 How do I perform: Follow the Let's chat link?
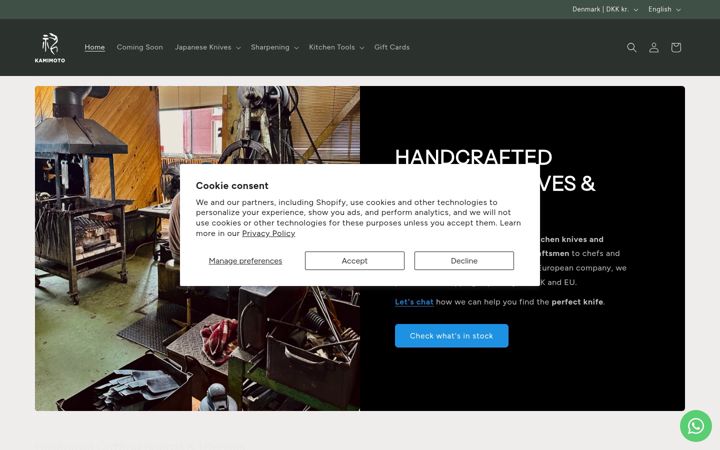pyautogui.click(x=414, y=302)
